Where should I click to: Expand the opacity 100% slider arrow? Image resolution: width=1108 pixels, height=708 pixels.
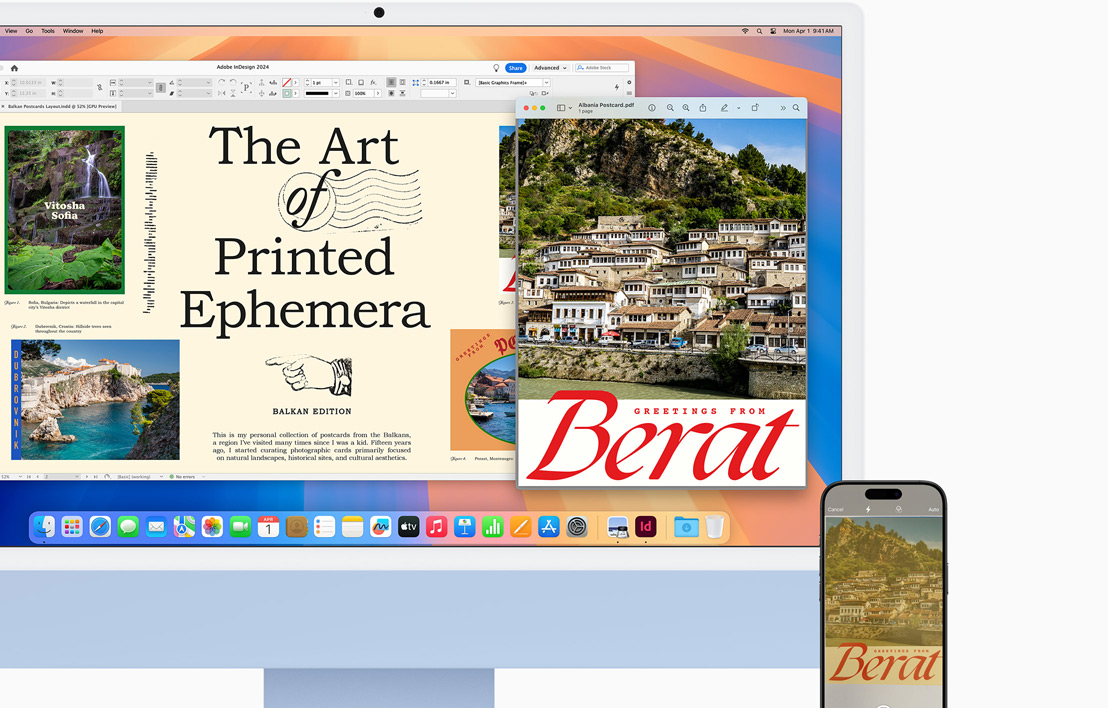pyautogui.click(x=378, y=93)
